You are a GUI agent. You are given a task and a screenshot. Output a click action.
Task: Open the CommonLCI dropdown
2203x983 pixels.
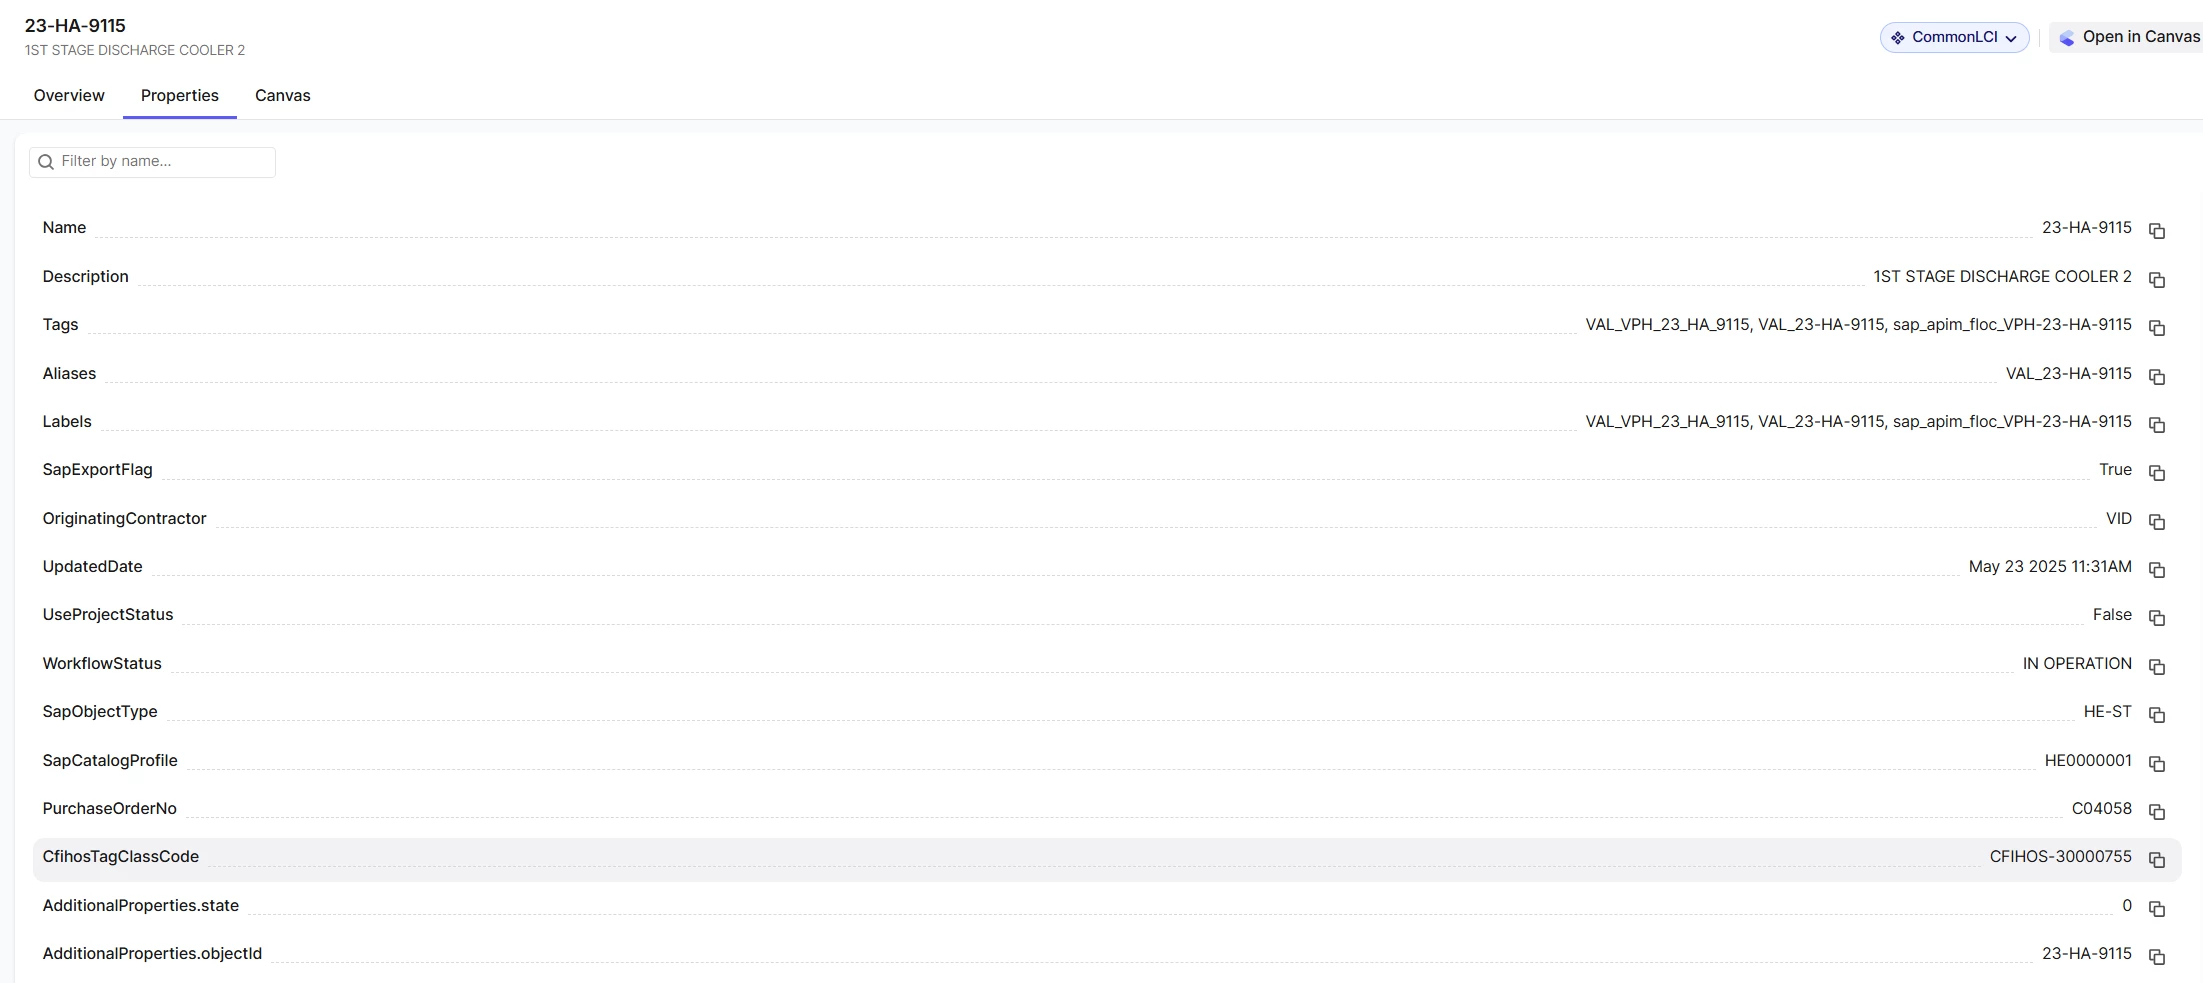point(1954,37)
